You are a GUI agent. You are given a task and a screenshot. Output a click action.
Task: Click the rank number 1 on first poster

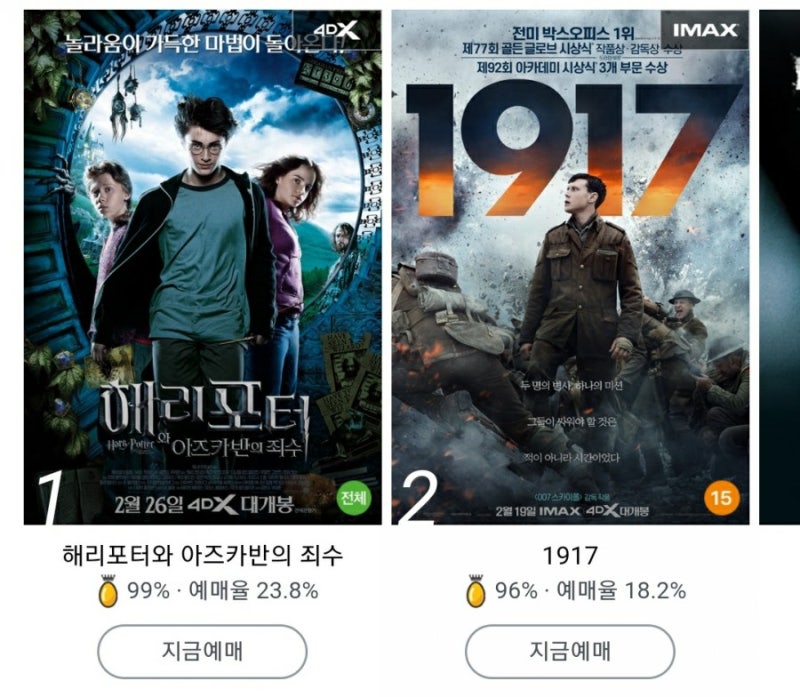pos(50,497)
